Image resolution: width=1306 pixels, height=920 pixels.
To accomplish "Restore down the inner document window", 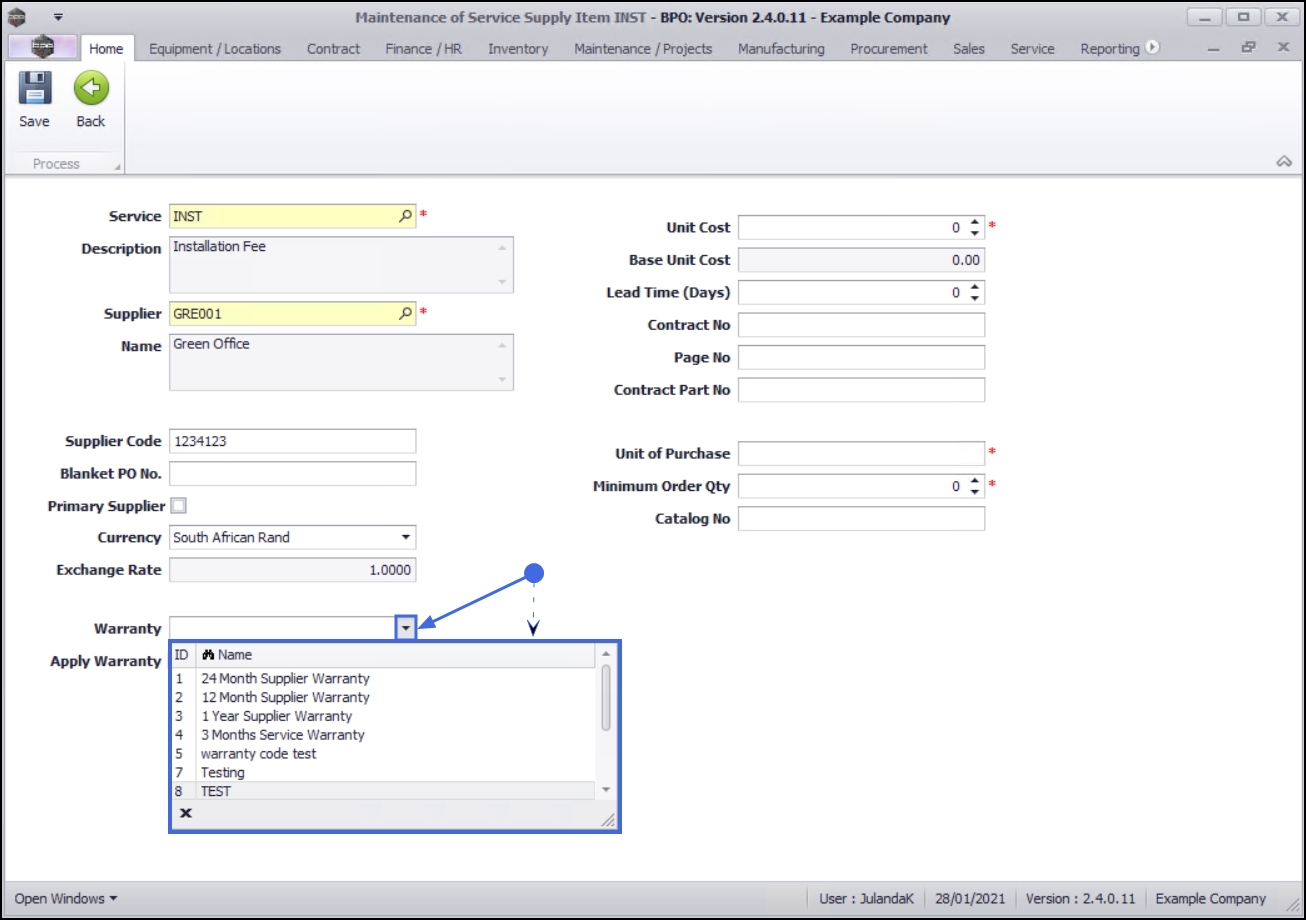I will (1248, 48).
